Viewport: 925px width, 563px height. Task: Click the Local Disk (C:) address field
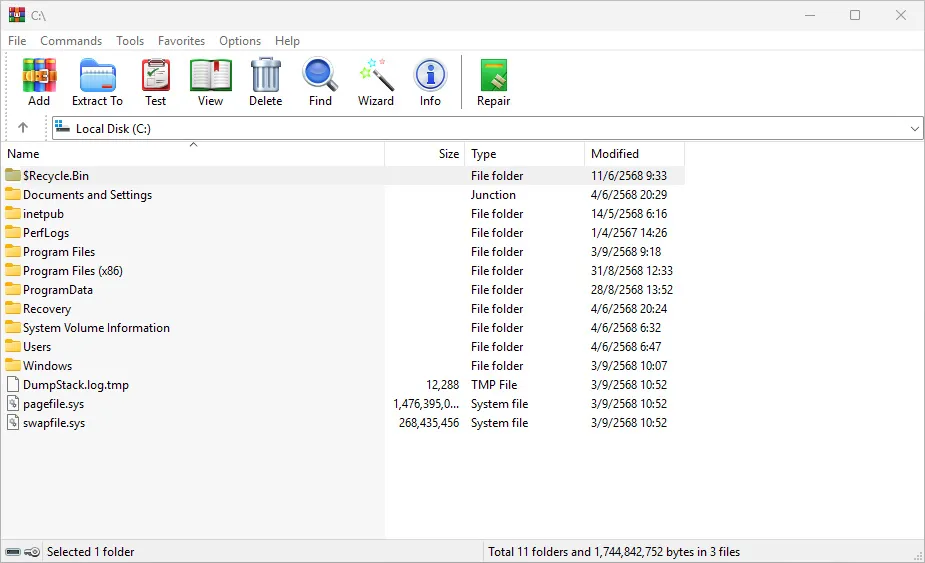tap(487, 129)
